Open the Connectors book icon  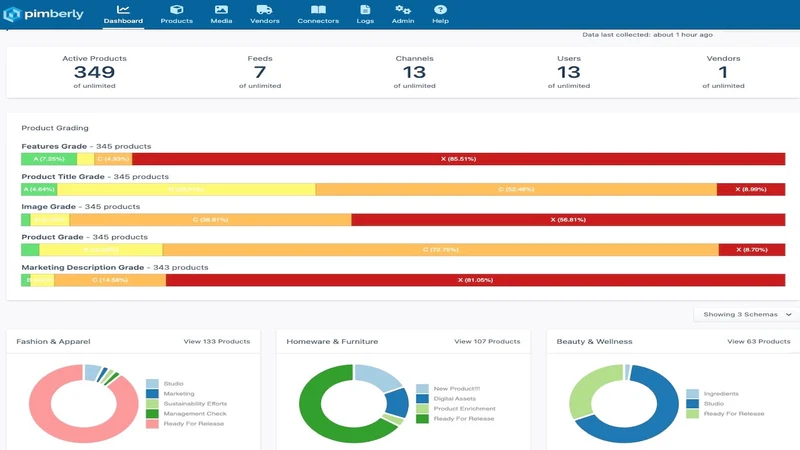tap(318, 10)
